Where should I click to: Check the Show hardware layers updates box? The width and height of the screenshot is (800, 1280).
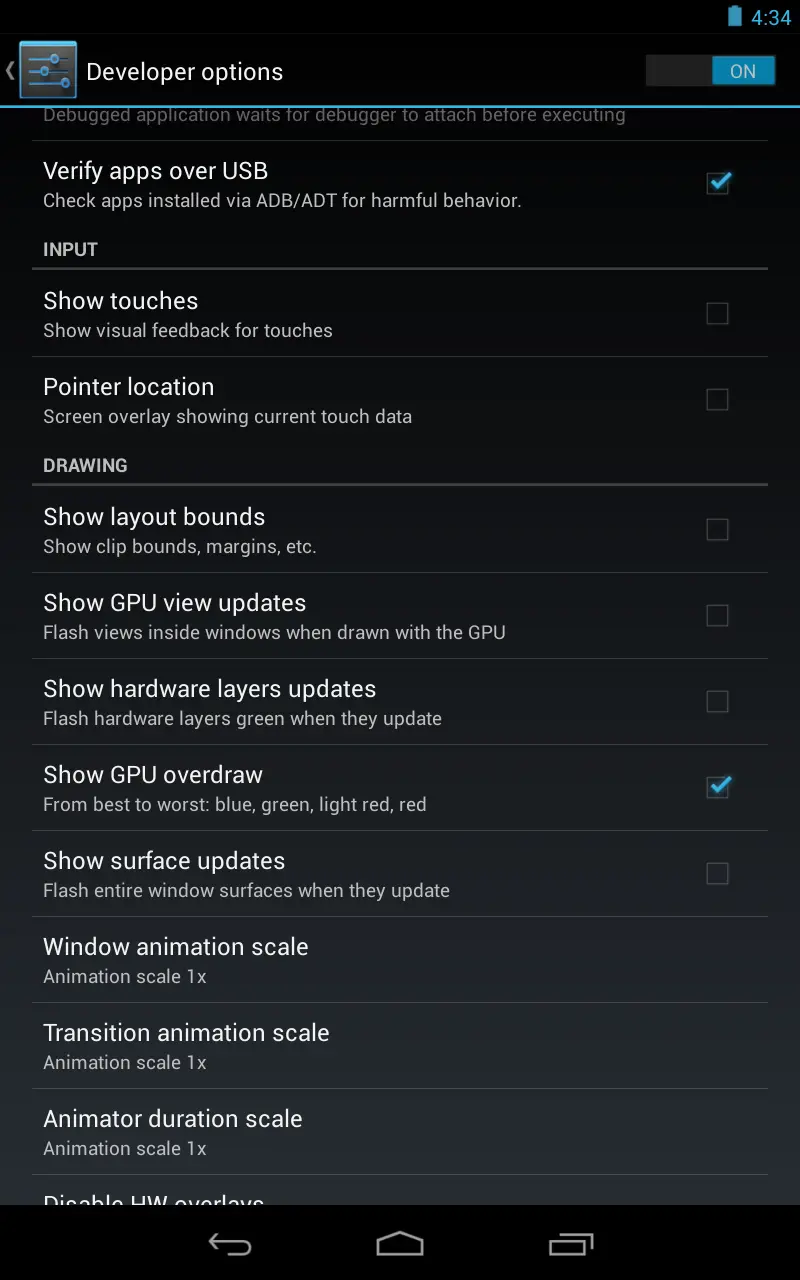tap(717, 701)
